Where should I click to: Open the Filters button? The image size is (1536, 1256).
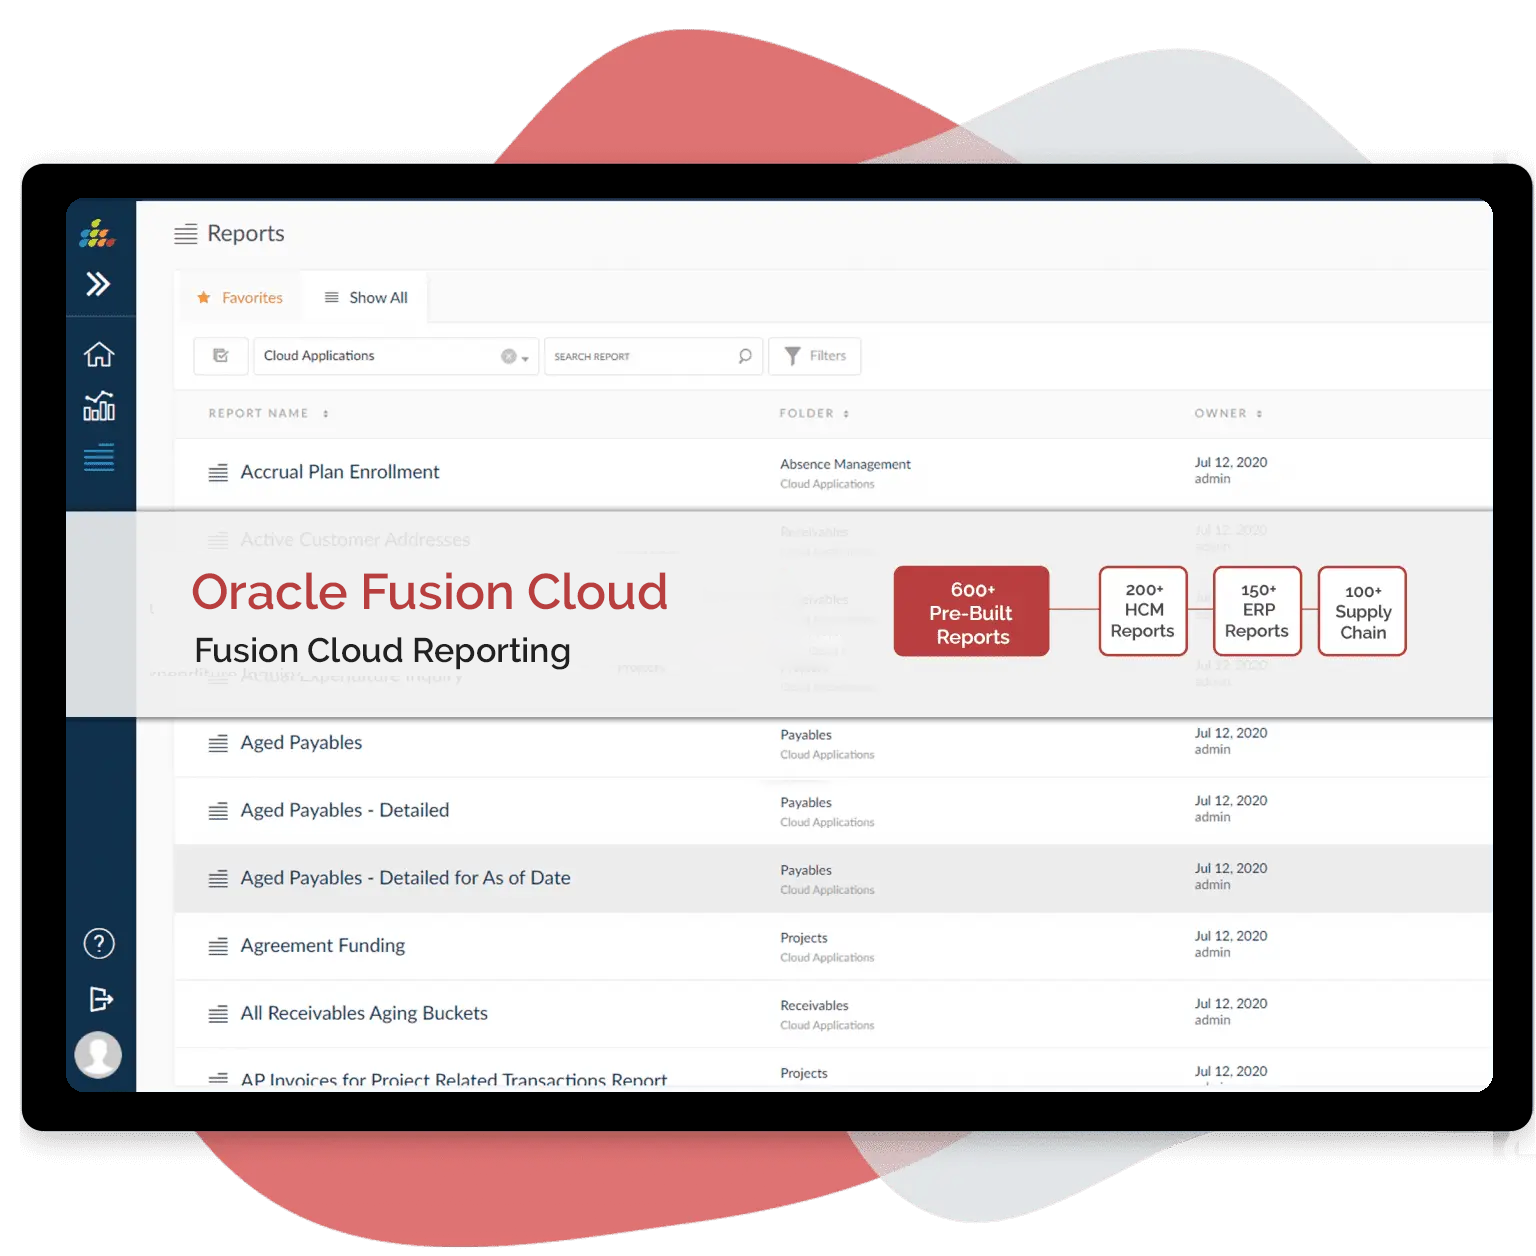click(815, 356)
